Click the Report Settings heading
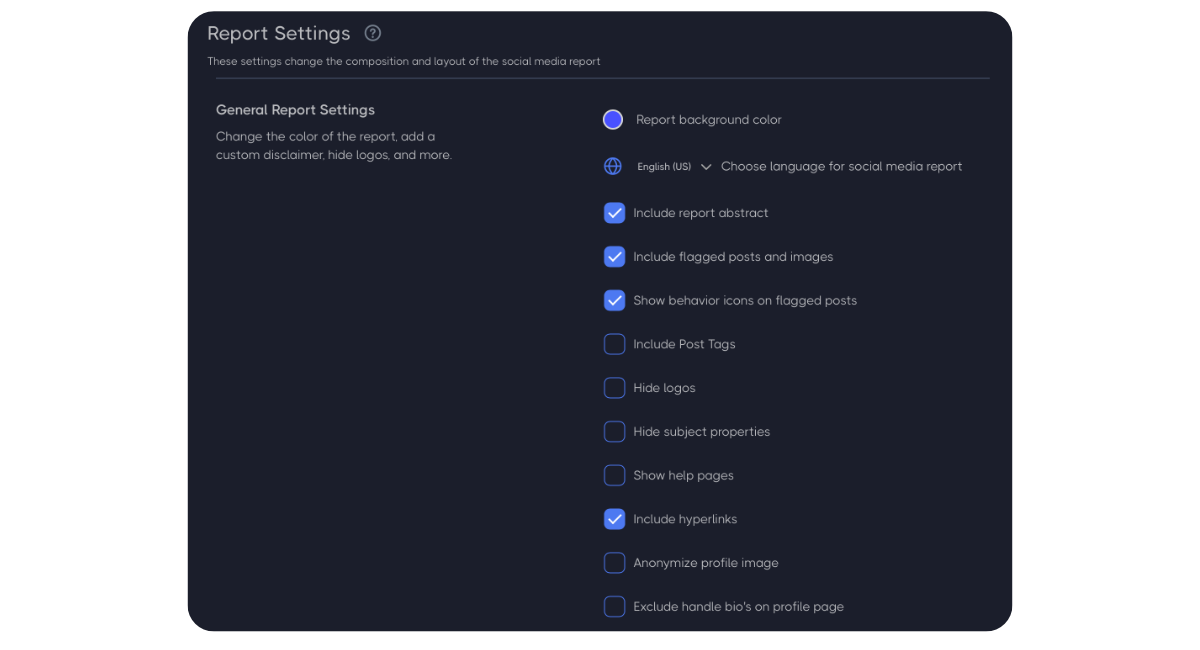 [x=279, y=34]
